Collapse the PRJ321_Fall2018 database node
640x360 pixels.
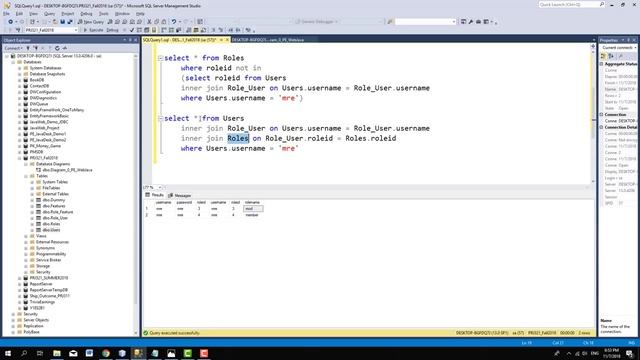point(20,158)
